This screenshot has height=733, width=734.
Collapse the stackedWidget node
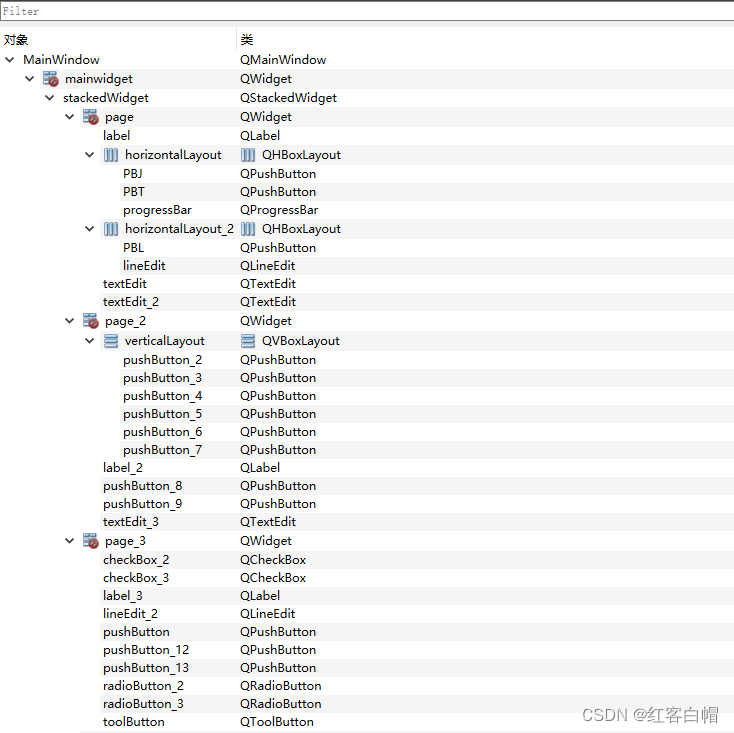click(50, 98)
